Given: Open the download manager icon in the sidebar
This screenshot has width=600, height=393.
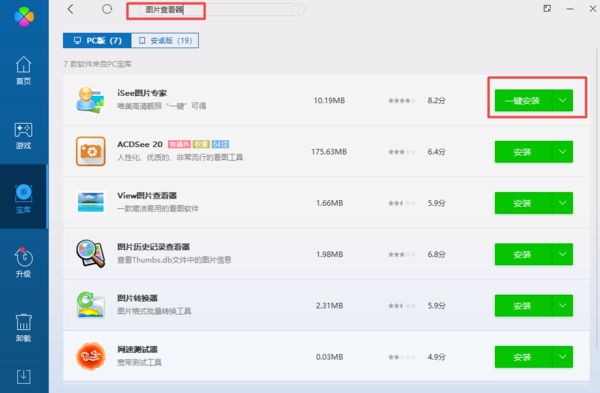Looking at the screenshot, I should point(24,377).
